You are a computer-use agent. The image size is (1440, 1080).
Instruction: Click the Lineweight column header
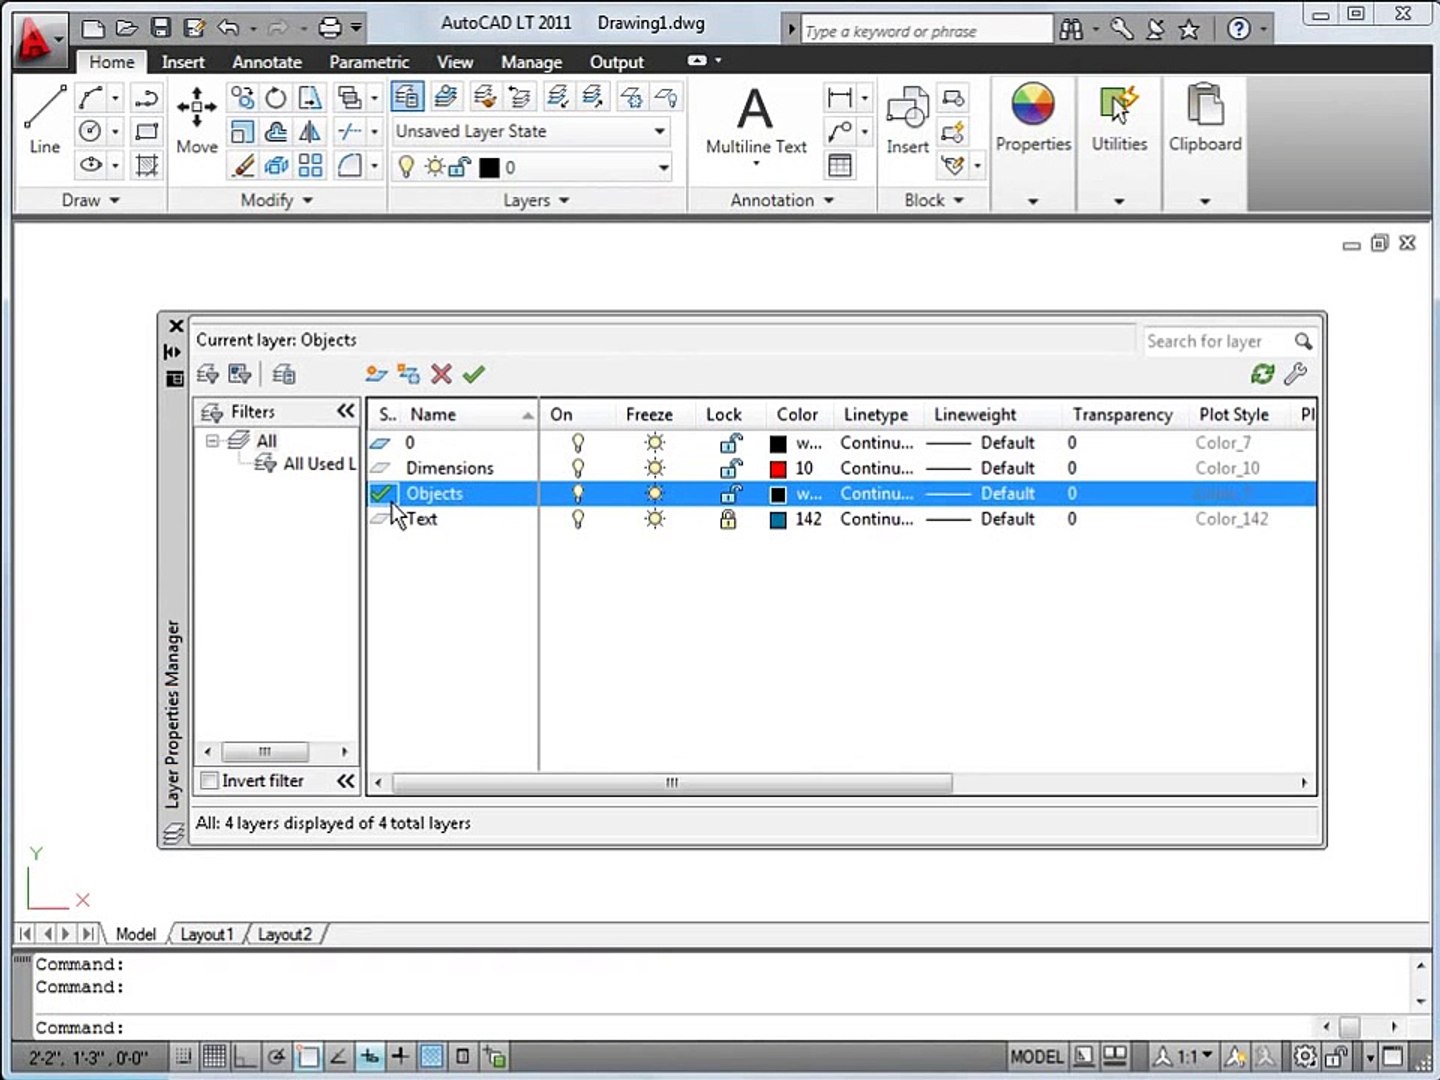[975, 414]
